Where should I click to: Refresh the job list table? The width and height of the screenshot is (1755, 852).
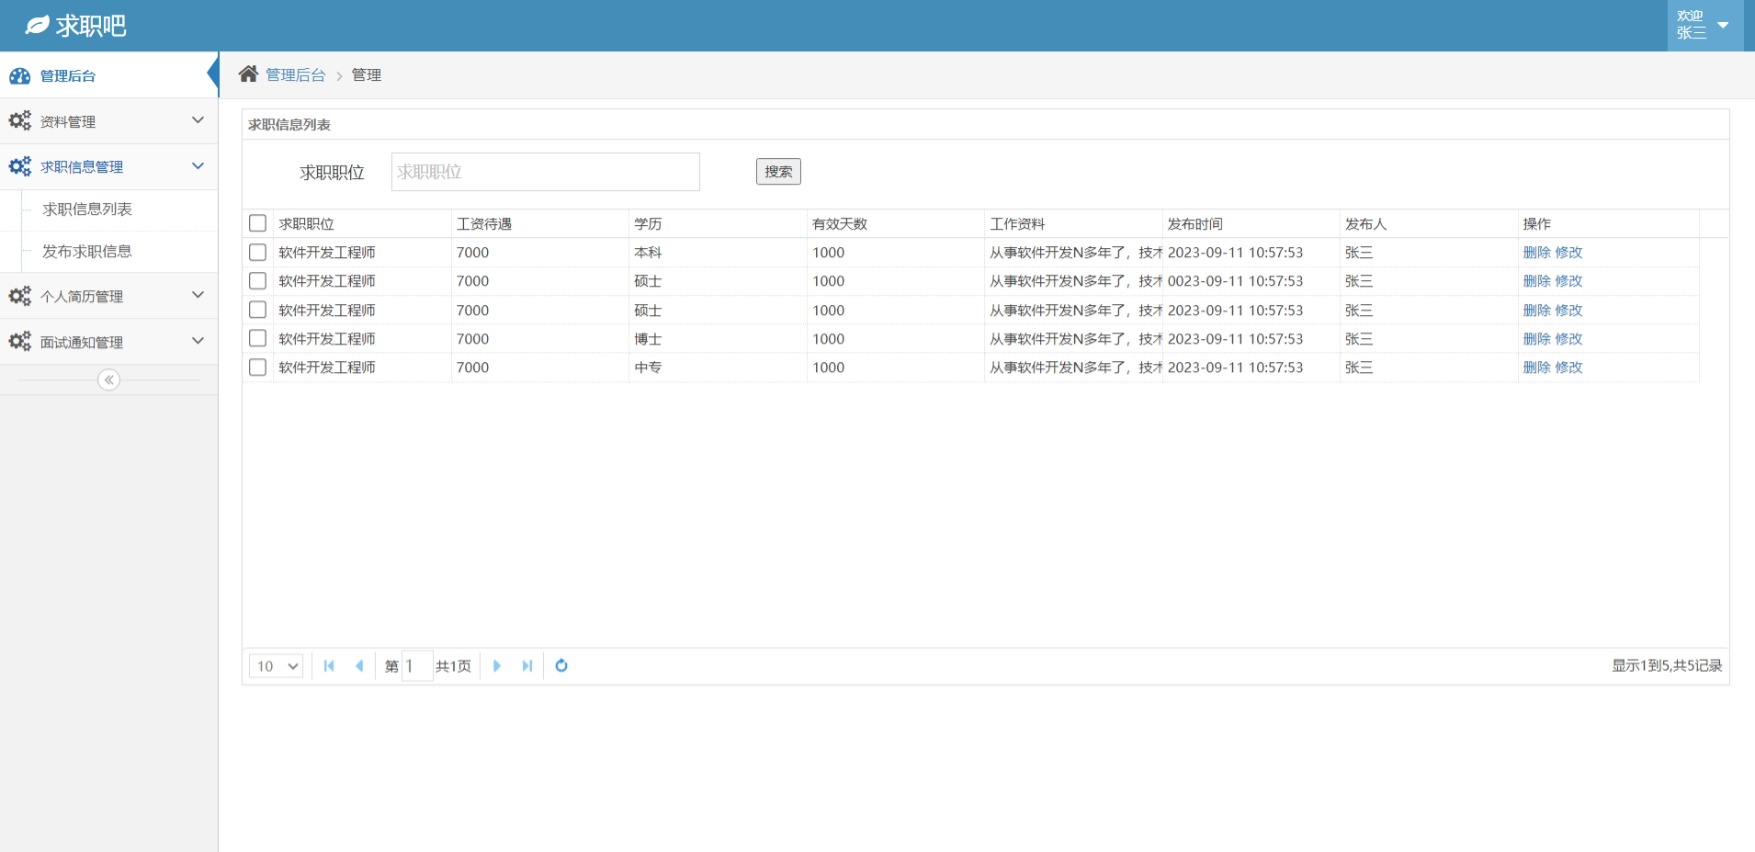click(x=561, y=666)
